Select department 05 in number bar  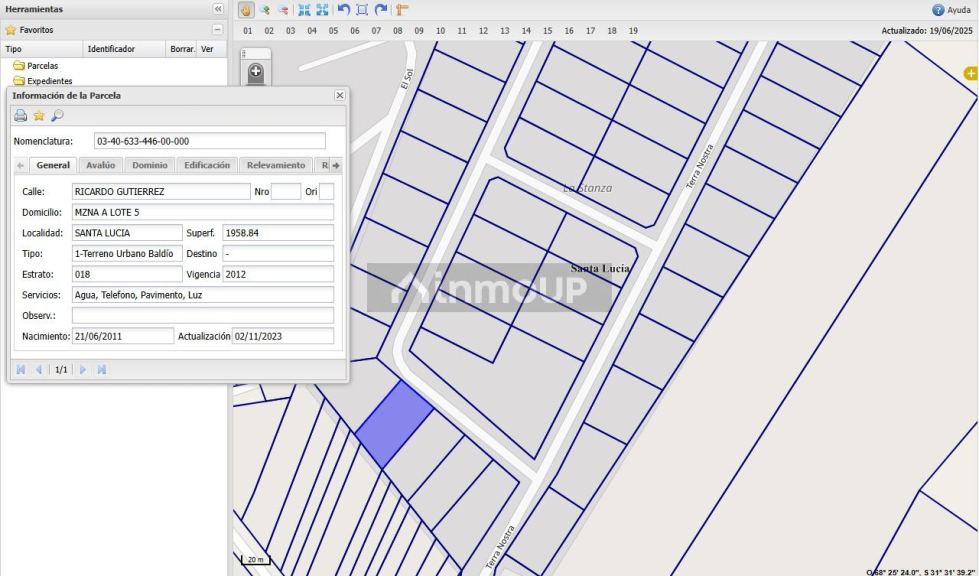pyautogui.click(x=333, y=31)
